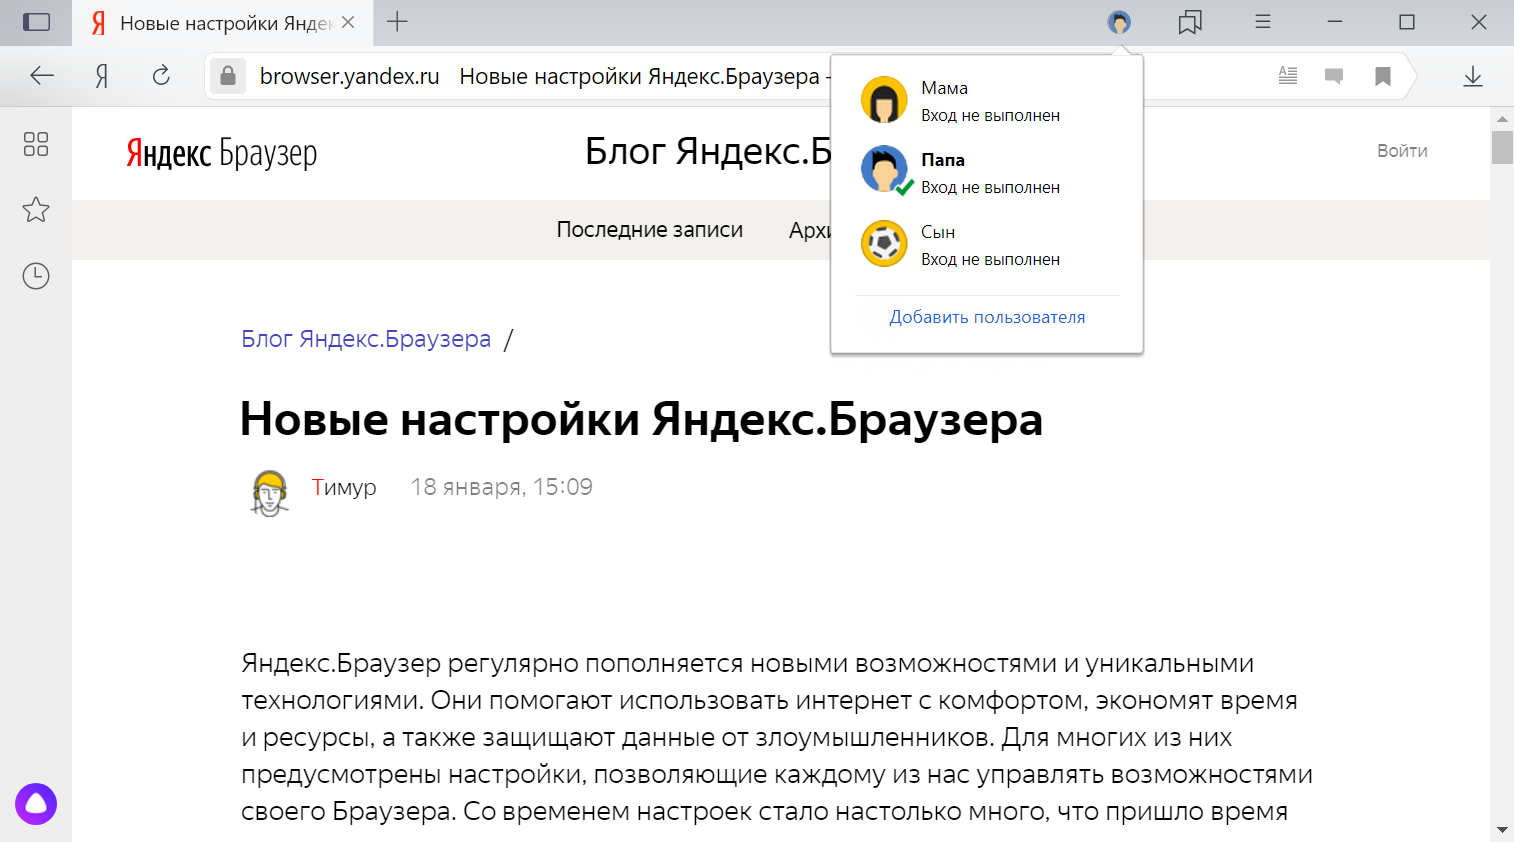Click the scrollbar down arrow

point(1502,830)
